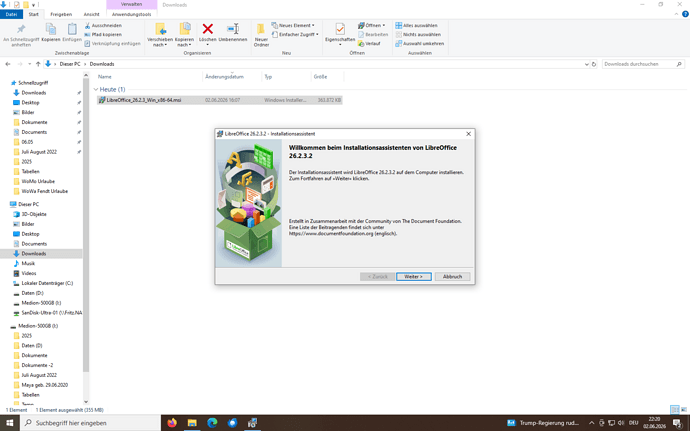Open the Dokumente quick access folder
The image size is (690, 431).
[34, 122]
